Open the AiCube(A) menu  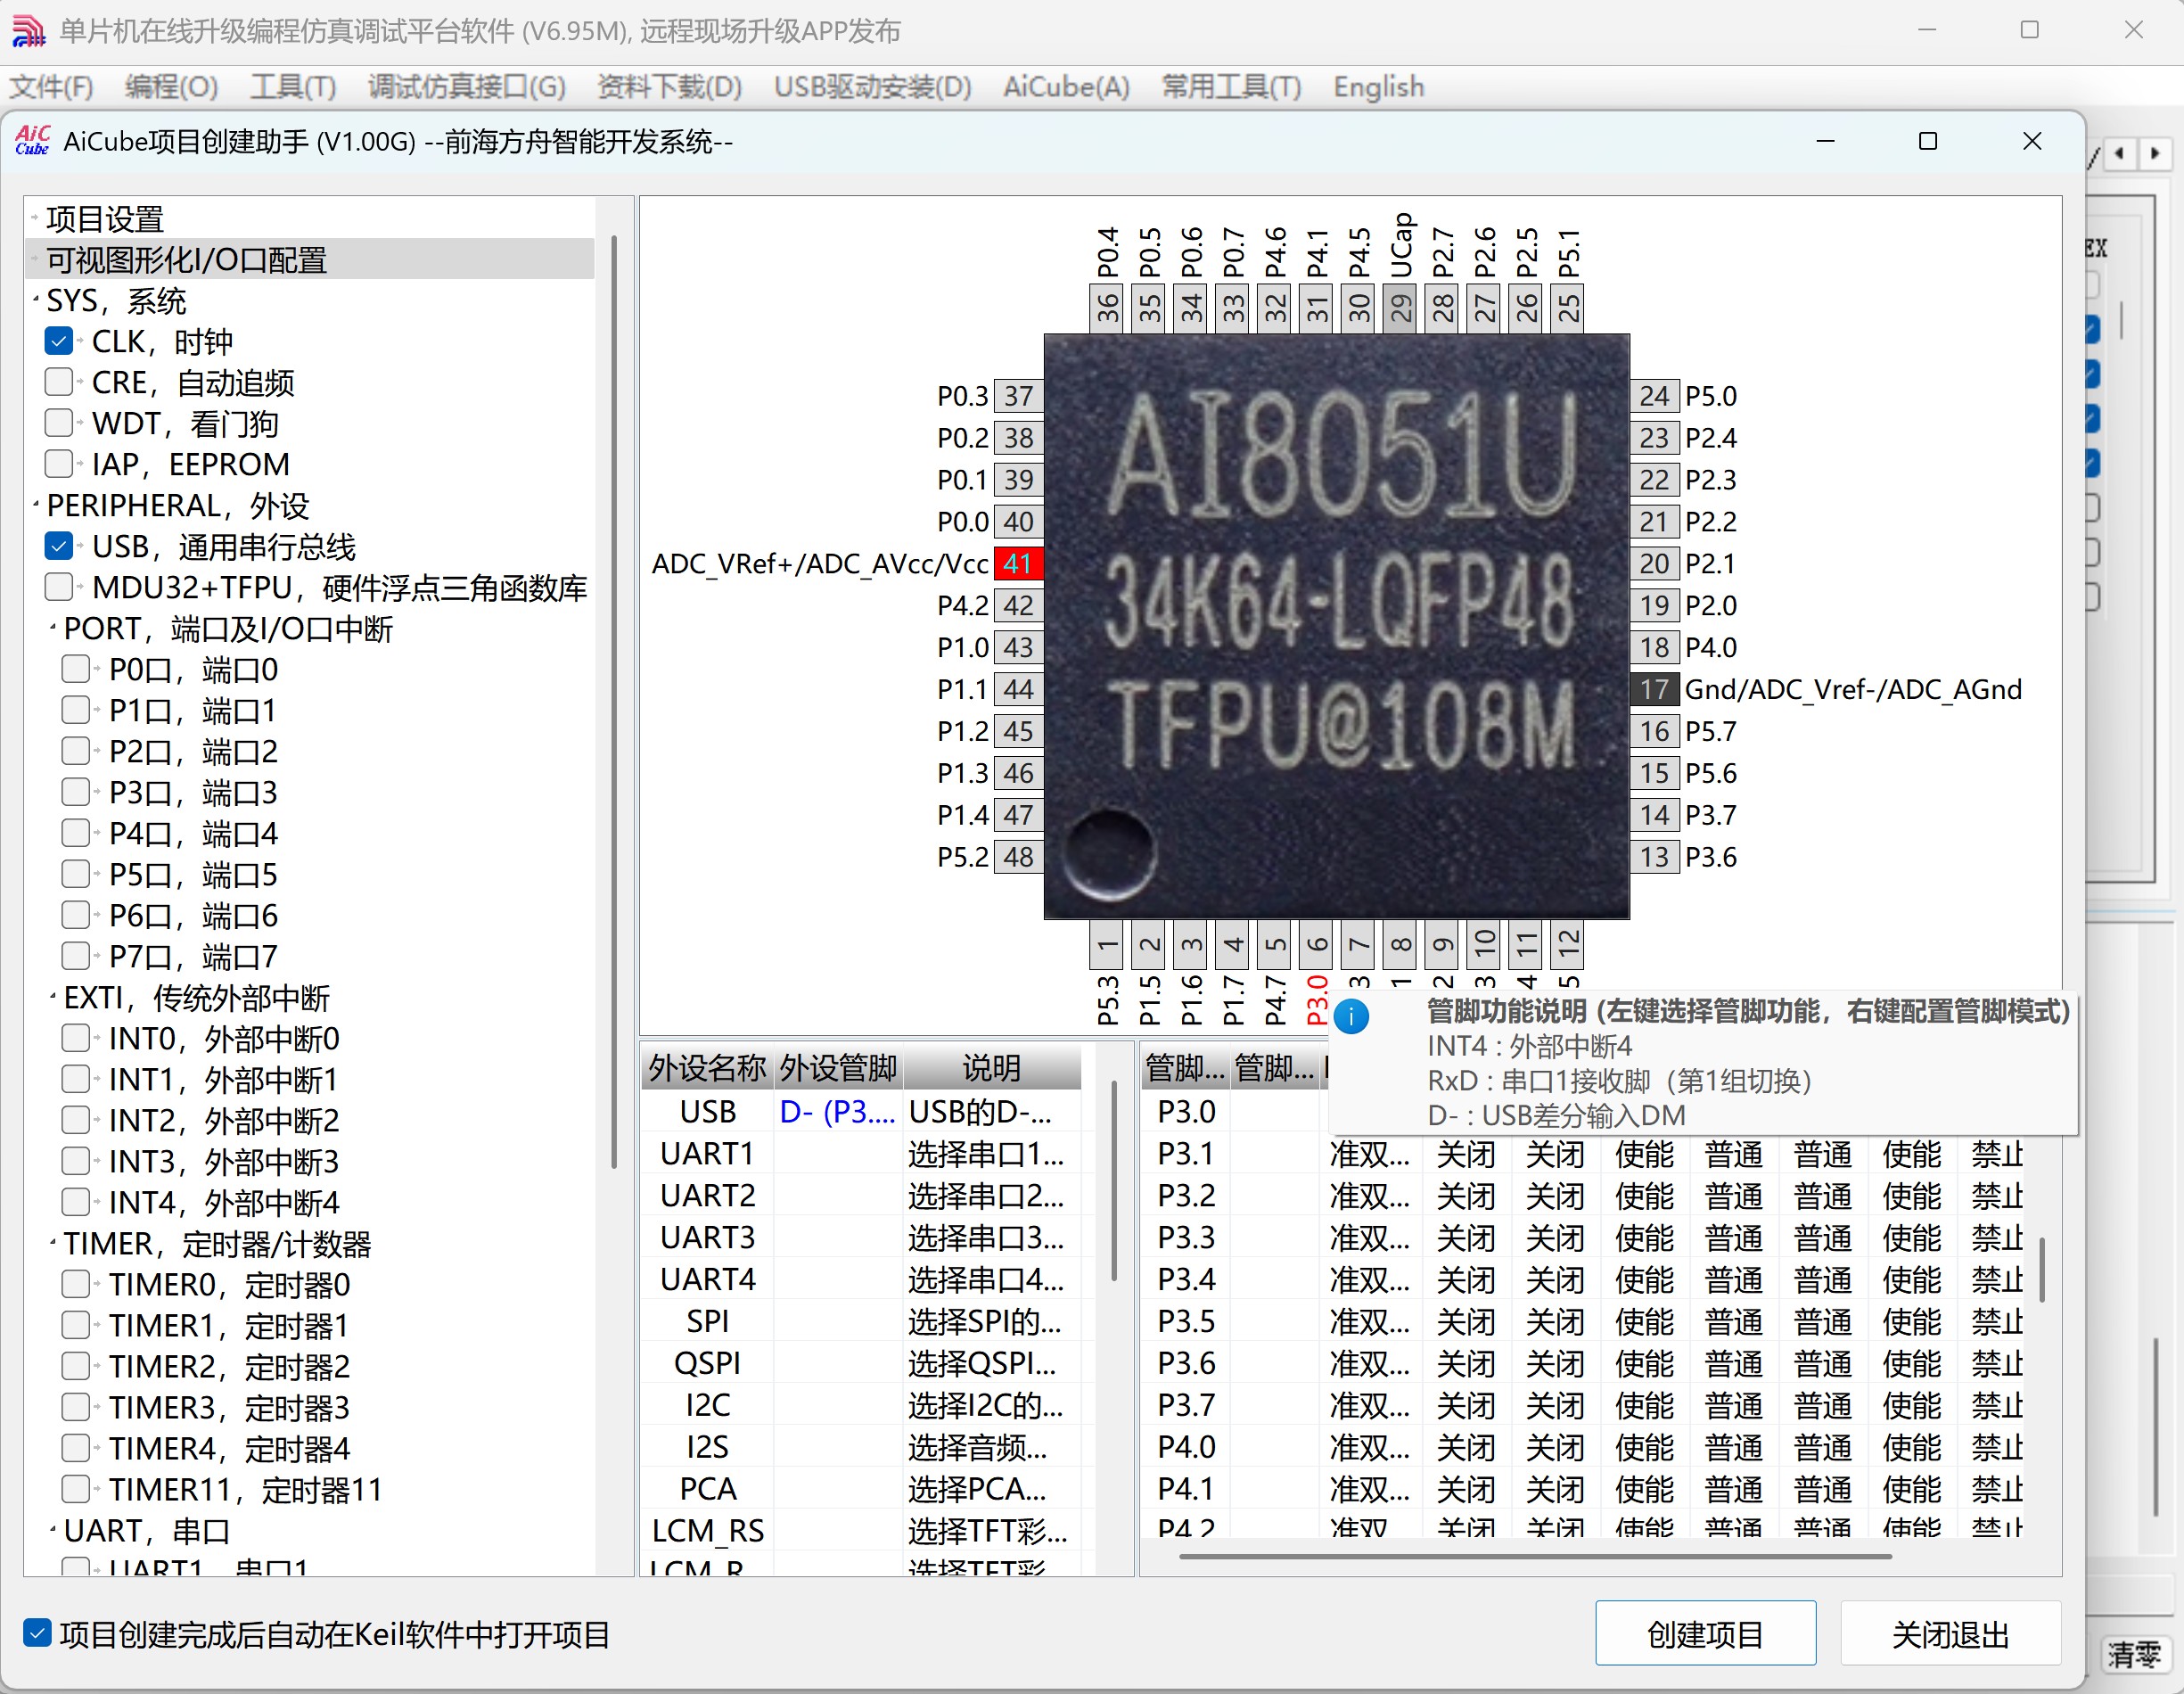pyautogui.click(x=1066, y=87)
